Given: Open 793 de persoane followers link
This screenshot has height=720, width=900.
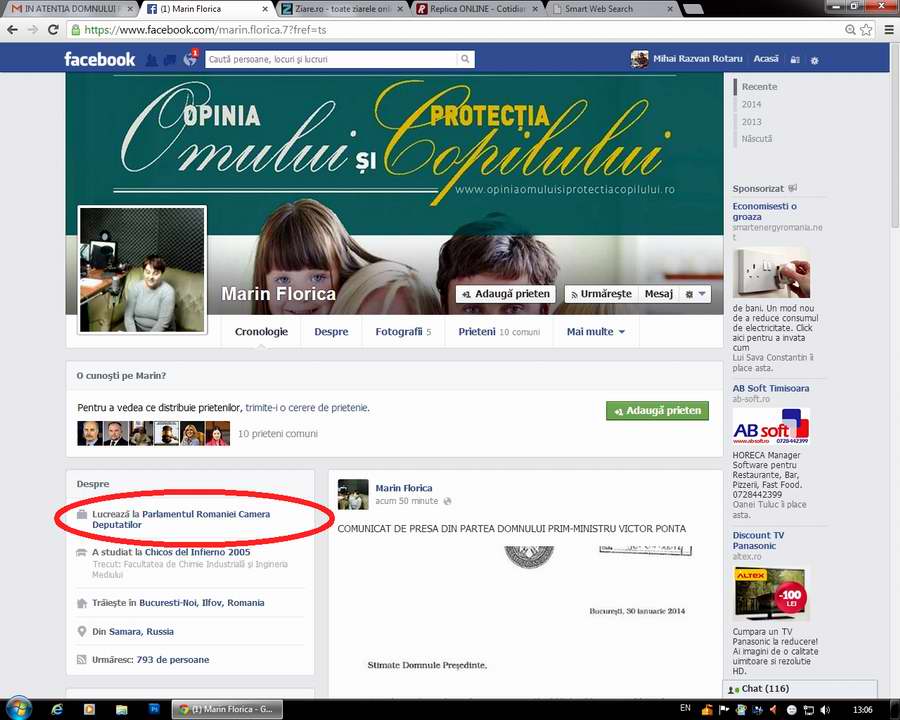Looking at the screenshot, I should pyautogui.click(x=173, y=660).
